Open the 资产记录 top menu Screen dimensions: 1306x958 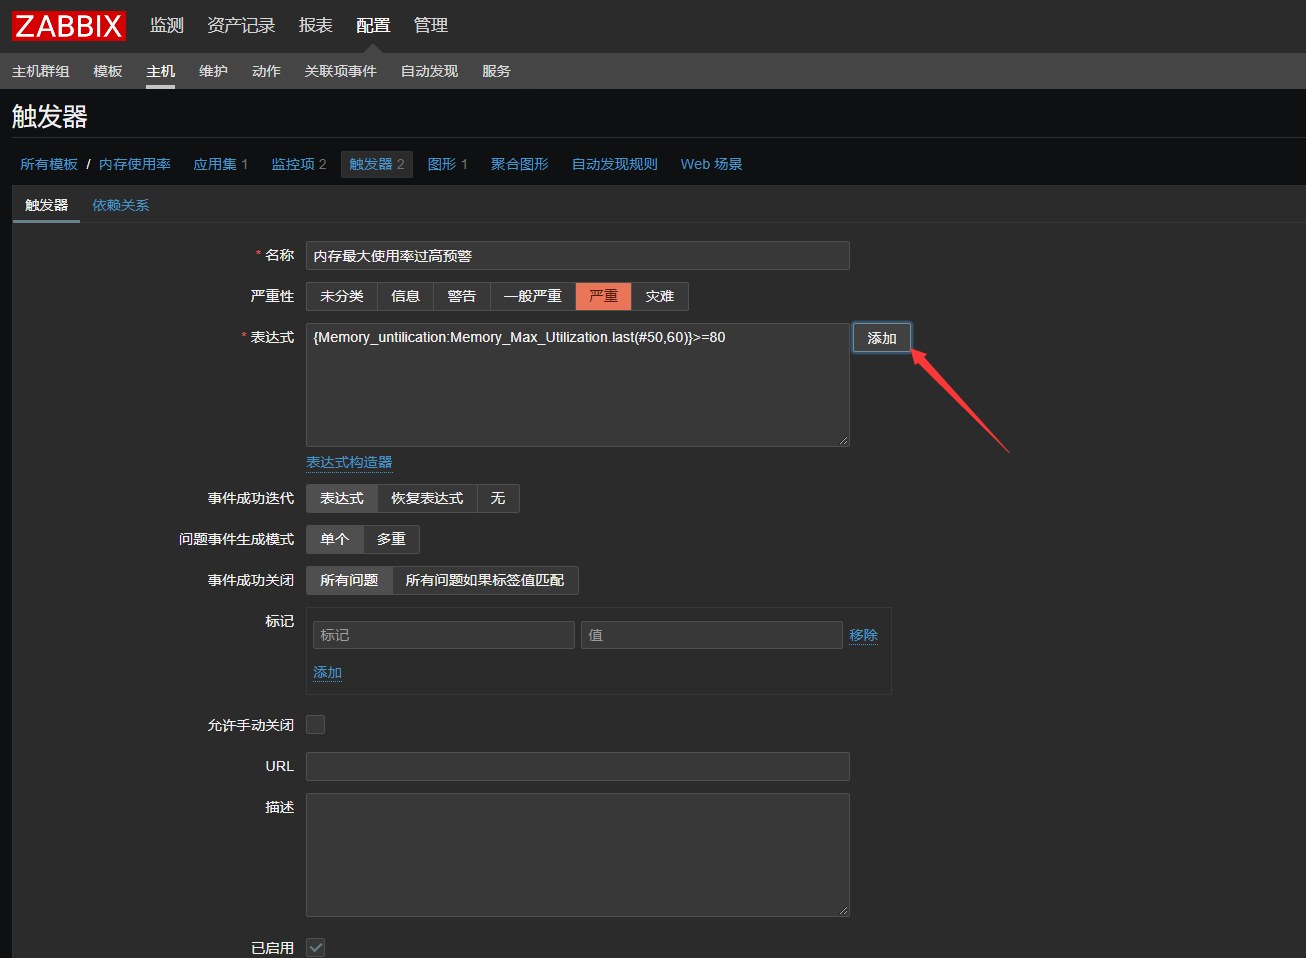pos(241,26)
